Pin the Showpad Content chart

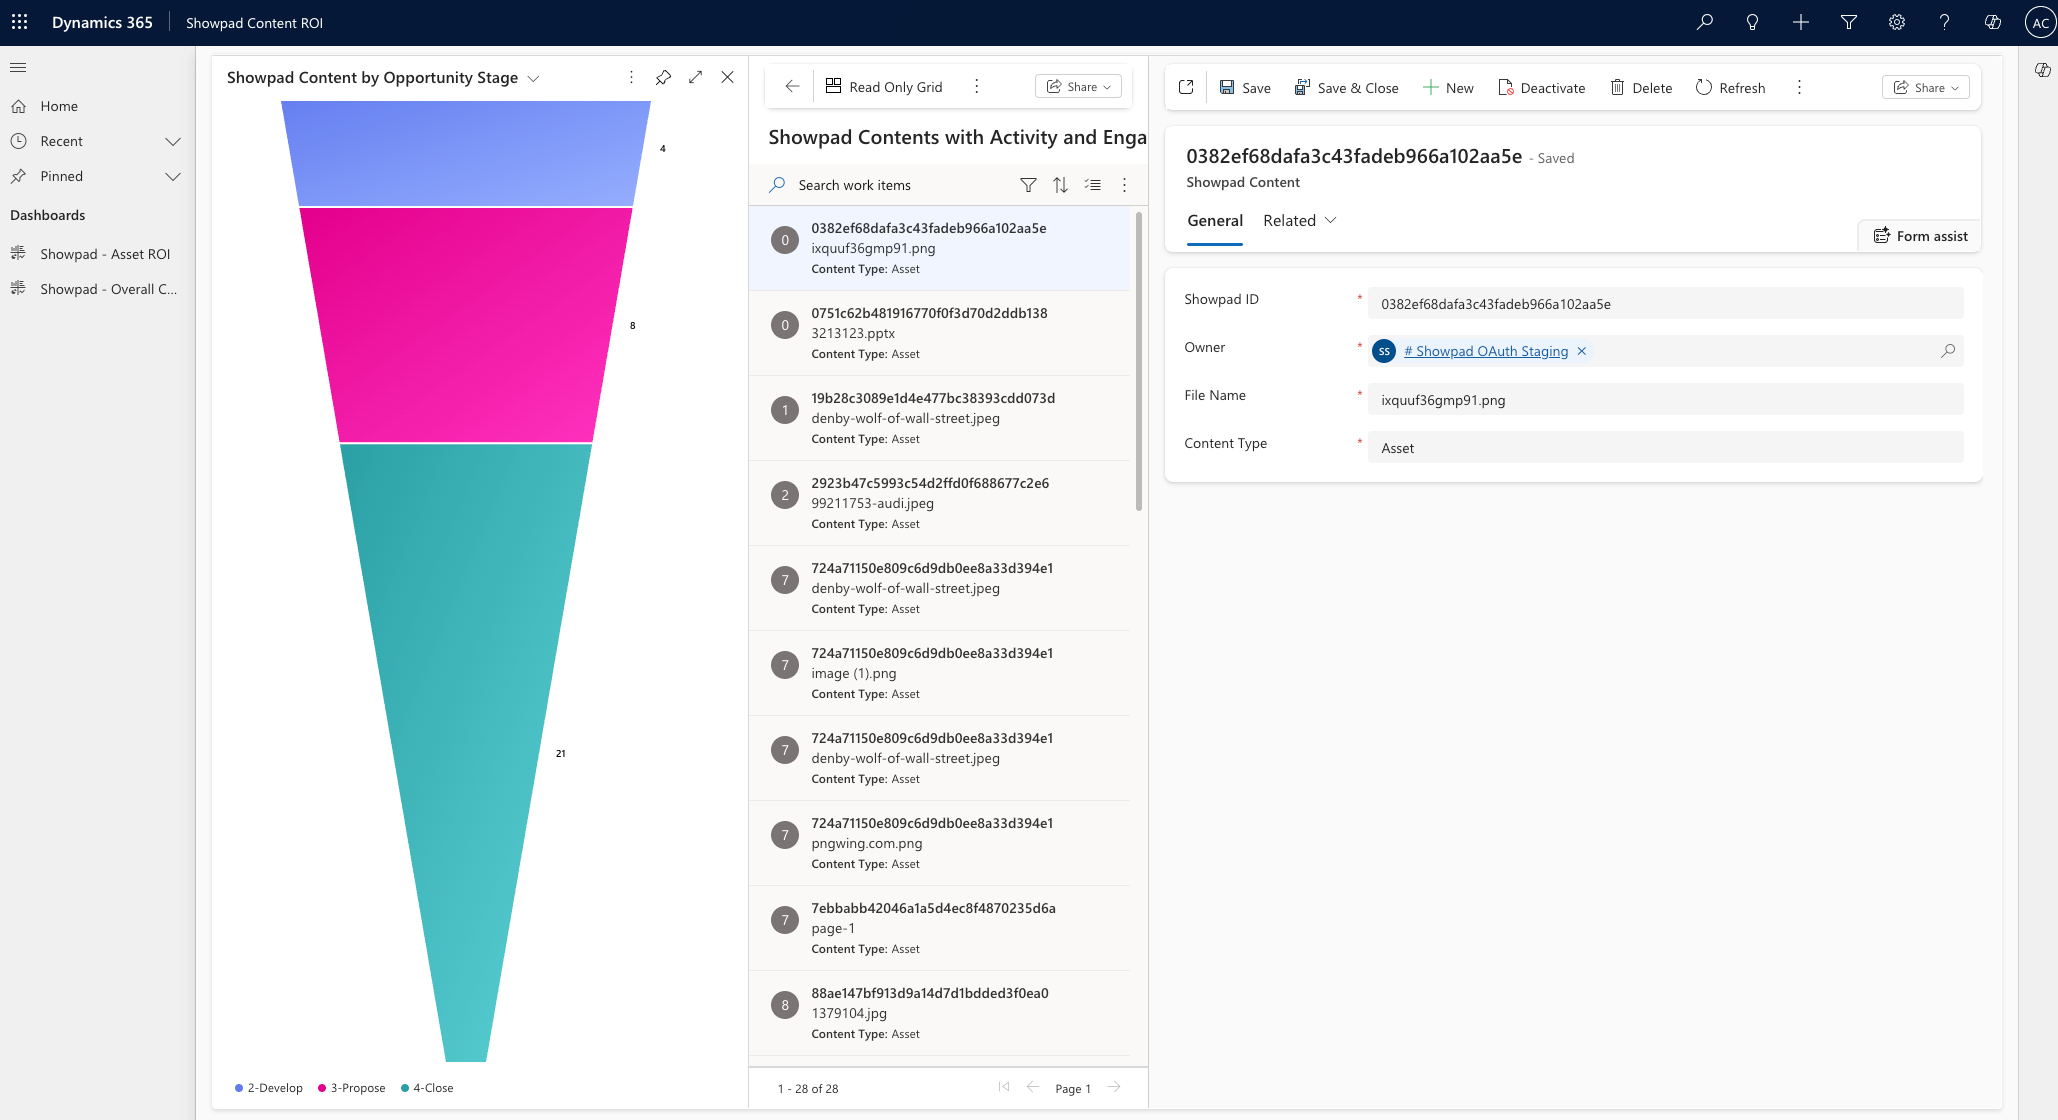(663, 77)
